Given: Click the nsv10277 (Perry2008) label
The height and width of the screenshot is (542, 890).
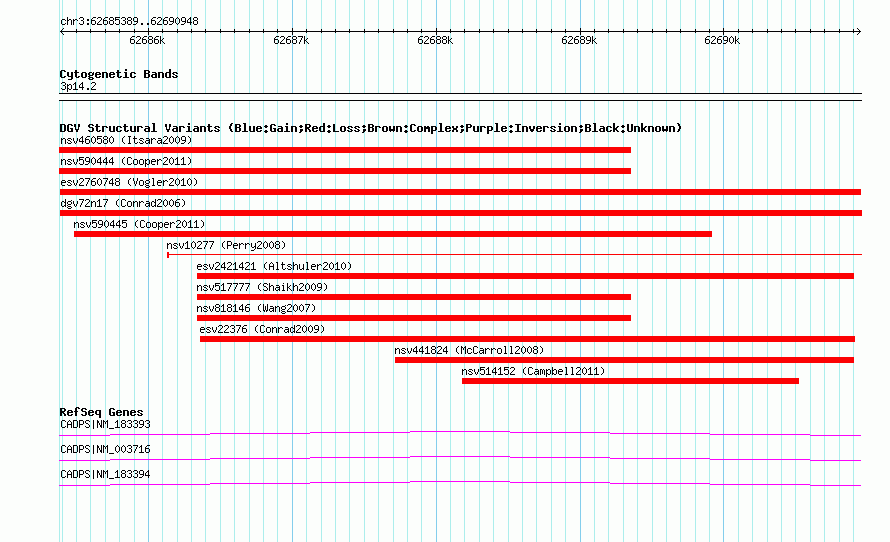Looking at the screenshot, I should [x=226, y=245].
